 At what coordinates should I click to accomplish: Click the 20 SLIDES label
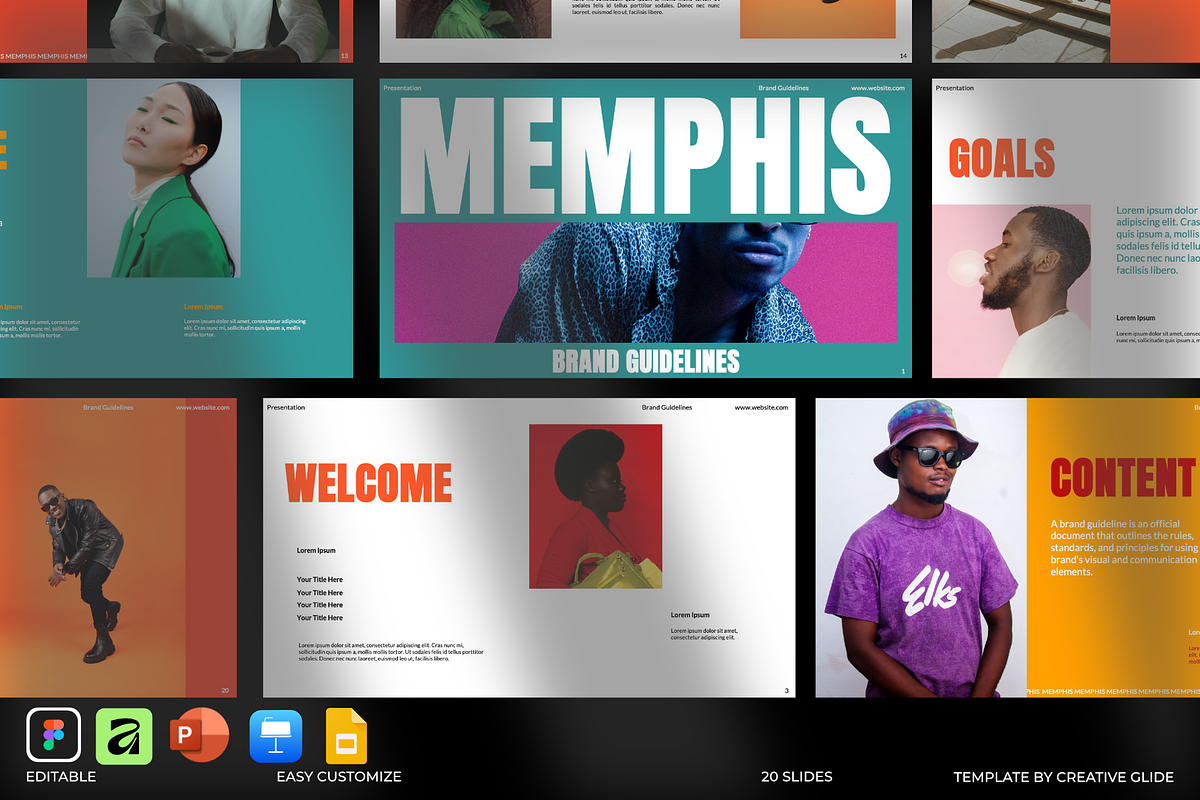pos(795,777)
